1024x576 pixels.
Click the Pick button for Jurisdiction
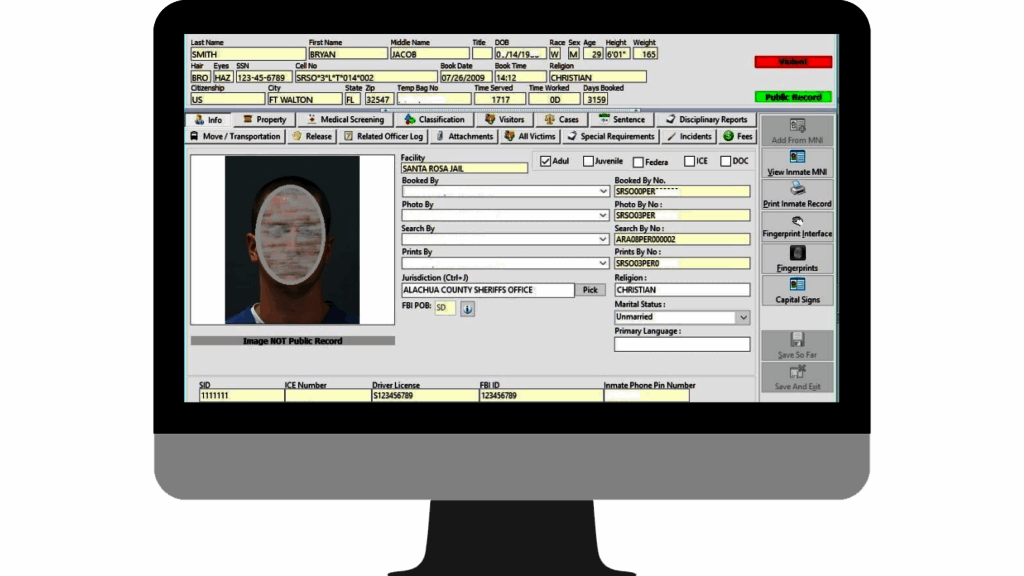(x=590, y=289)
